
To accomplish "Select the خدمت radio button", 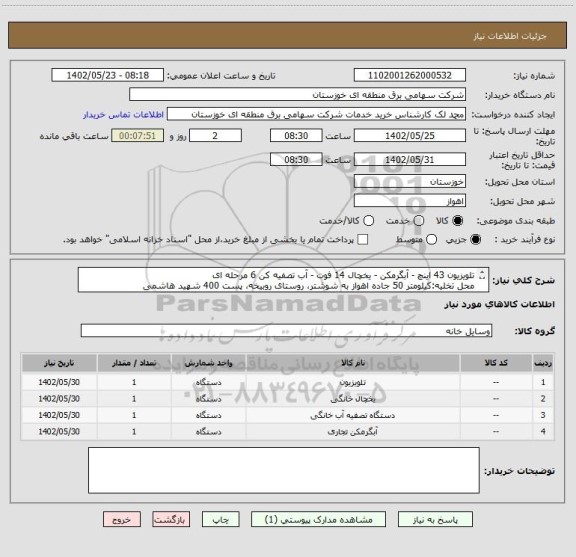I will pyautogui.click(x=418, y=221).
